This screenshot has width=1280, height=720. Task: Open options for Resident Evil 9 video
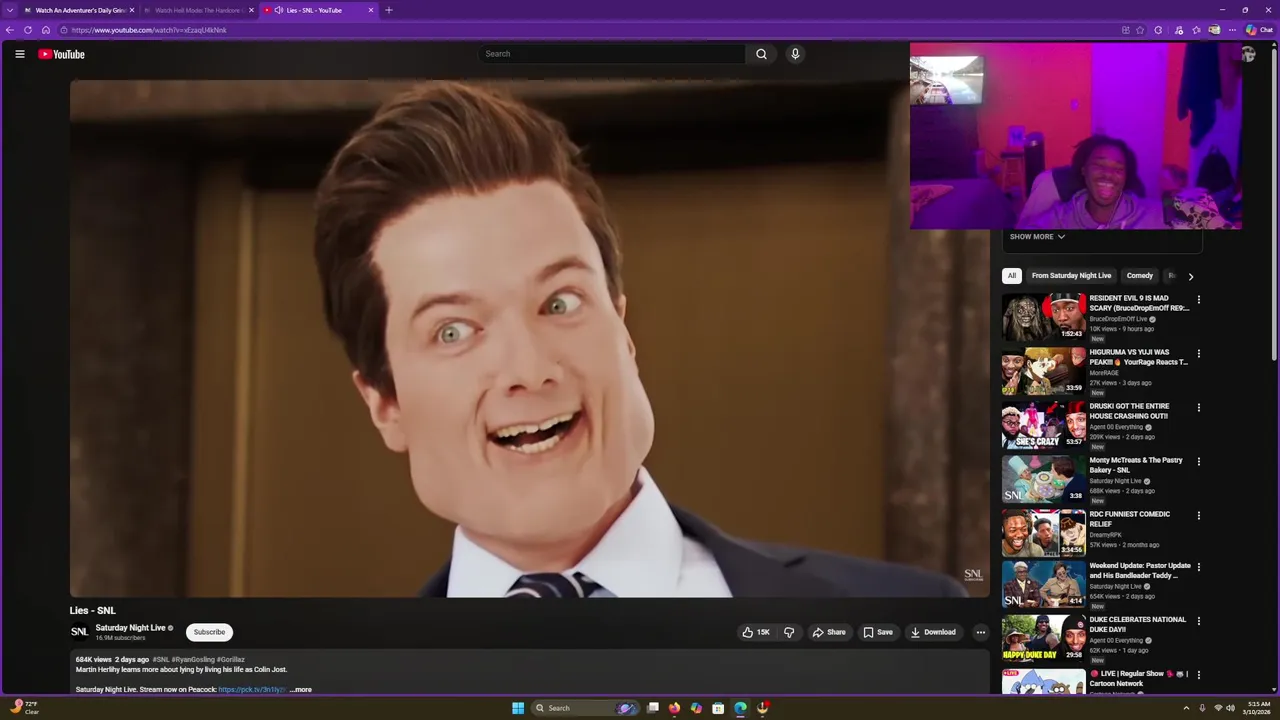(1198, 300)
